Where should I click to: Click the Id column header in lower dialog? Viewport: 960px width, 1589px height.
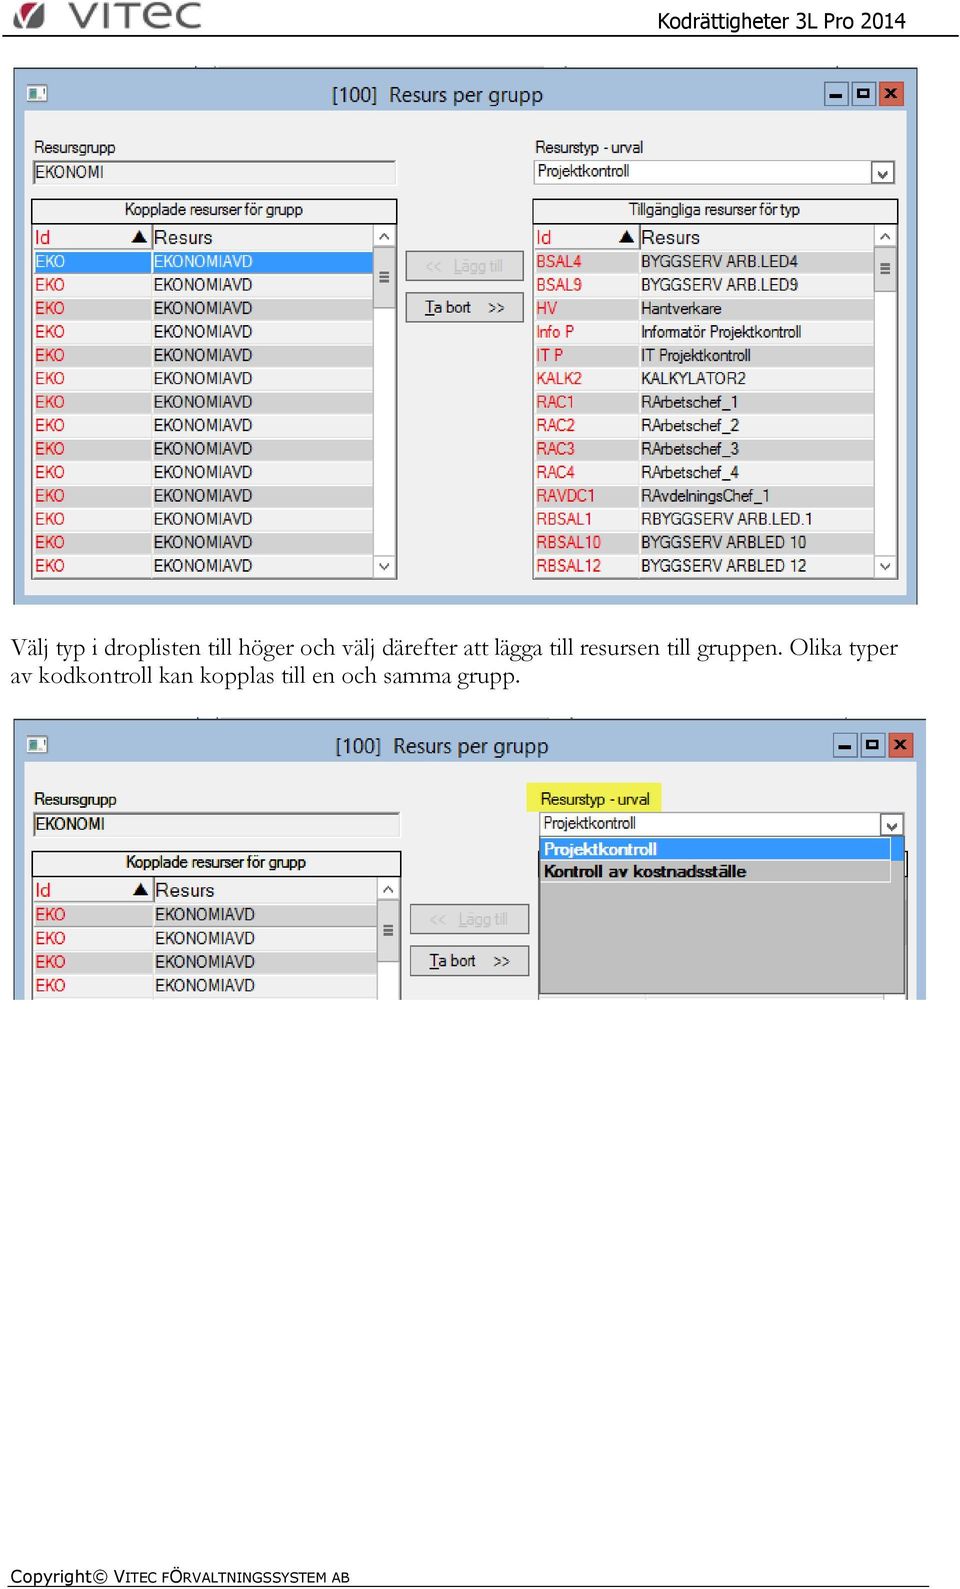(93, 890)
